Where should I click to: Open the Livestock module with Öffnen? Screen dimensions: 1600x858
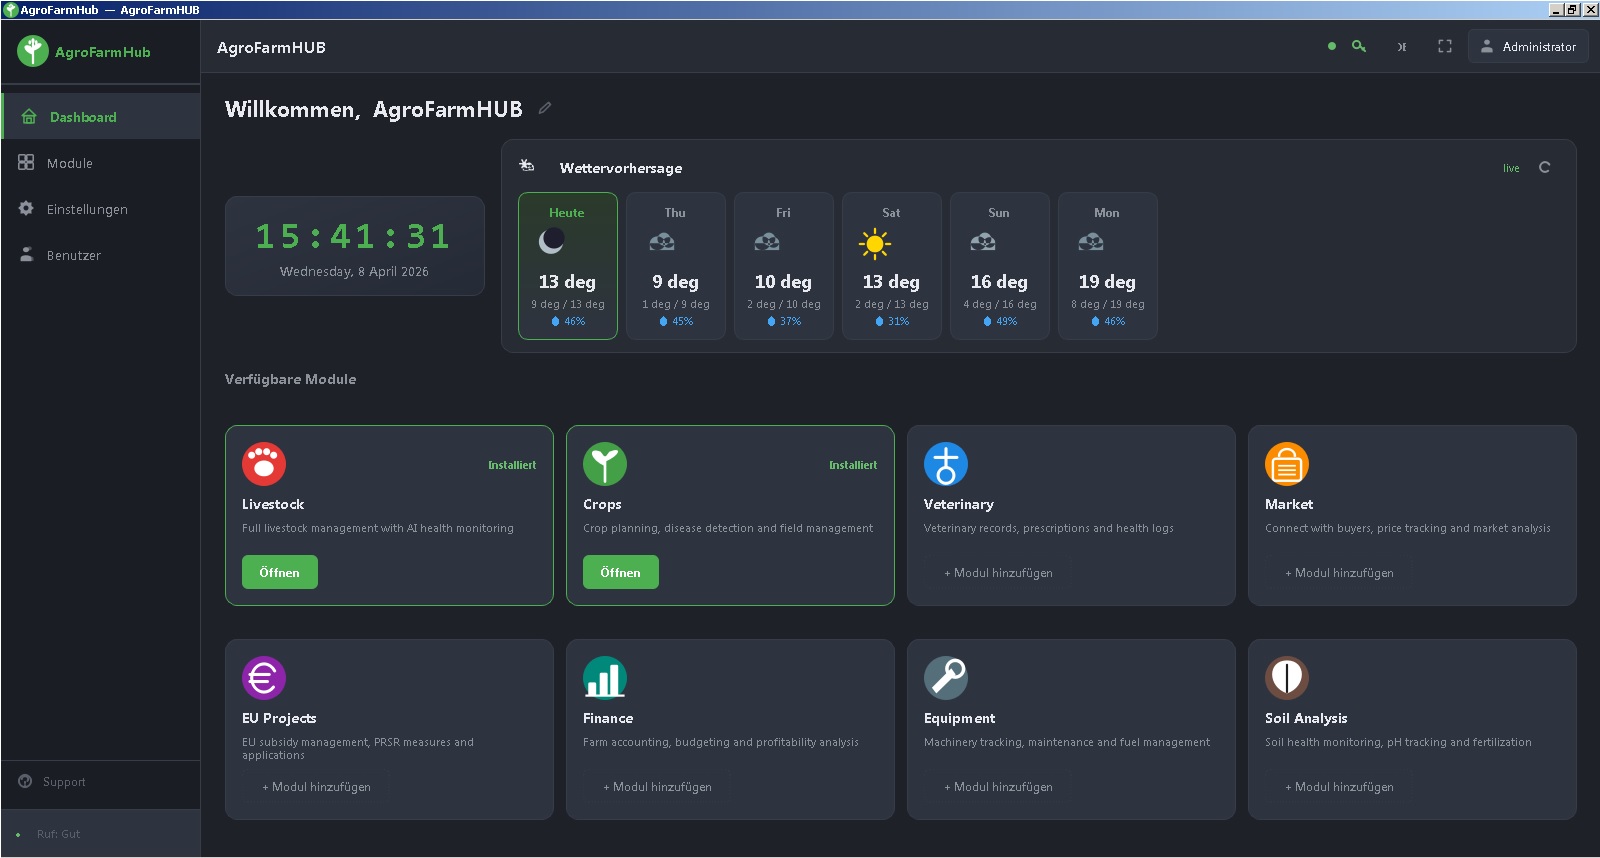(x=280, y=572)
